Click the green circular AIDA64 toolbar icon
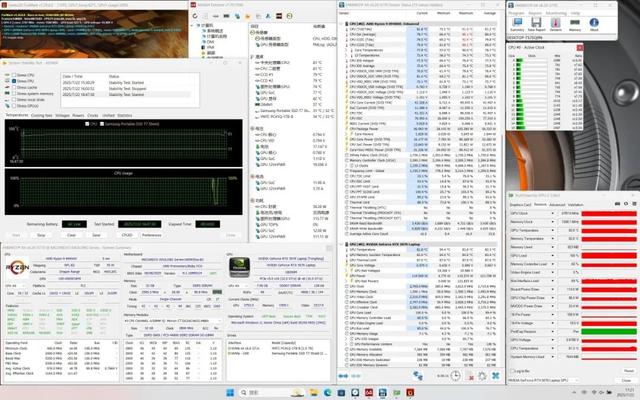The width and height of the screenshot is (640, 400). [289, 16]
